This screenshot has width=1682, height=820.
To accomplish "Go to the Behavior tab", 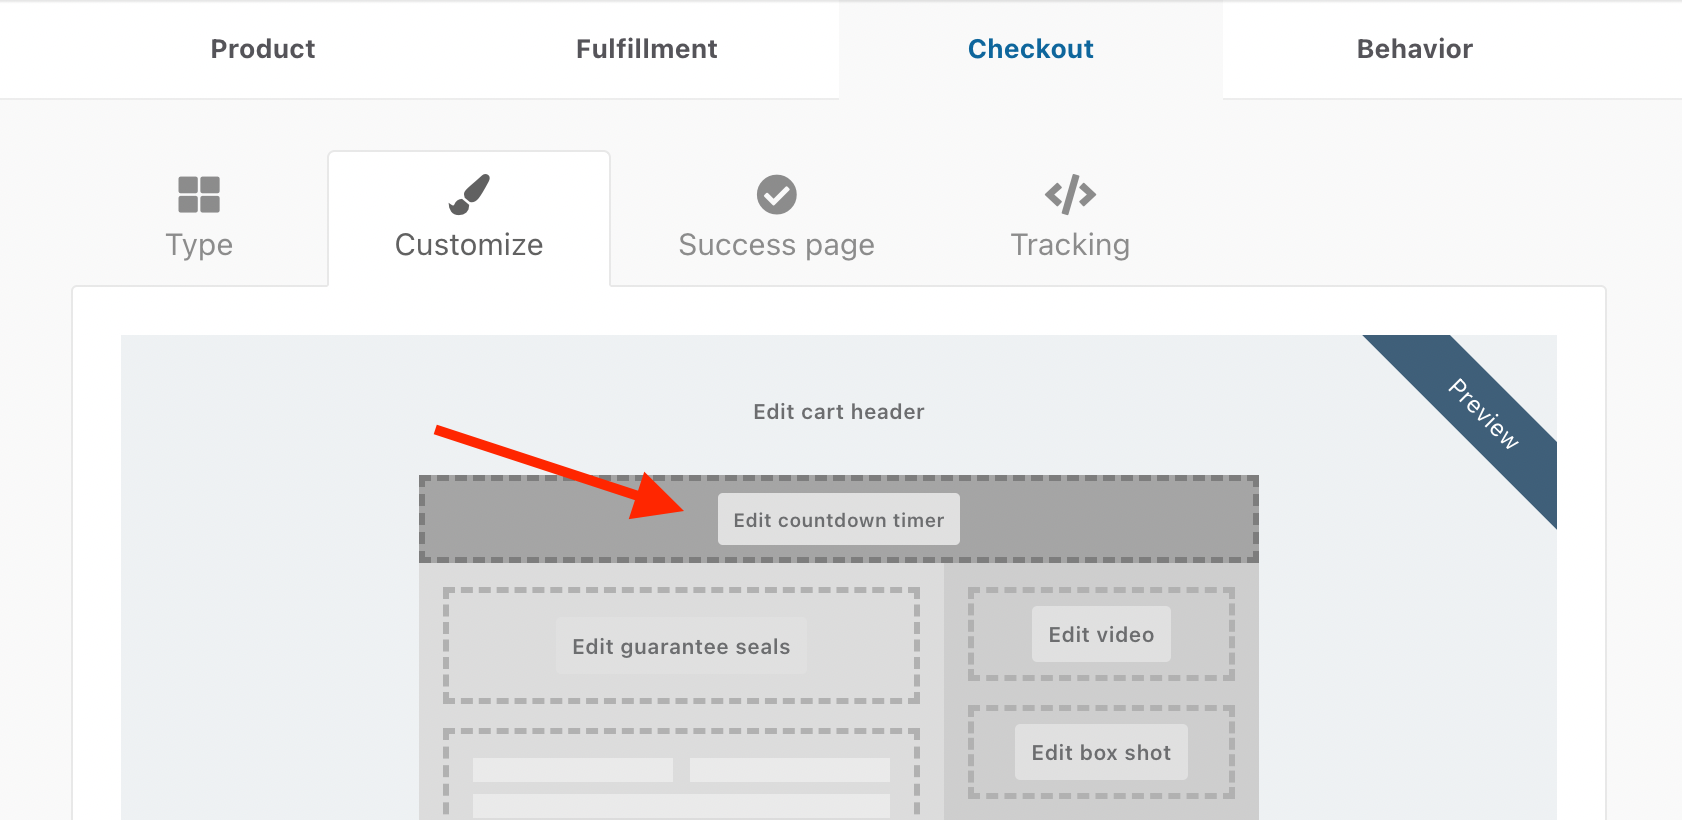I will point(1414,49).
